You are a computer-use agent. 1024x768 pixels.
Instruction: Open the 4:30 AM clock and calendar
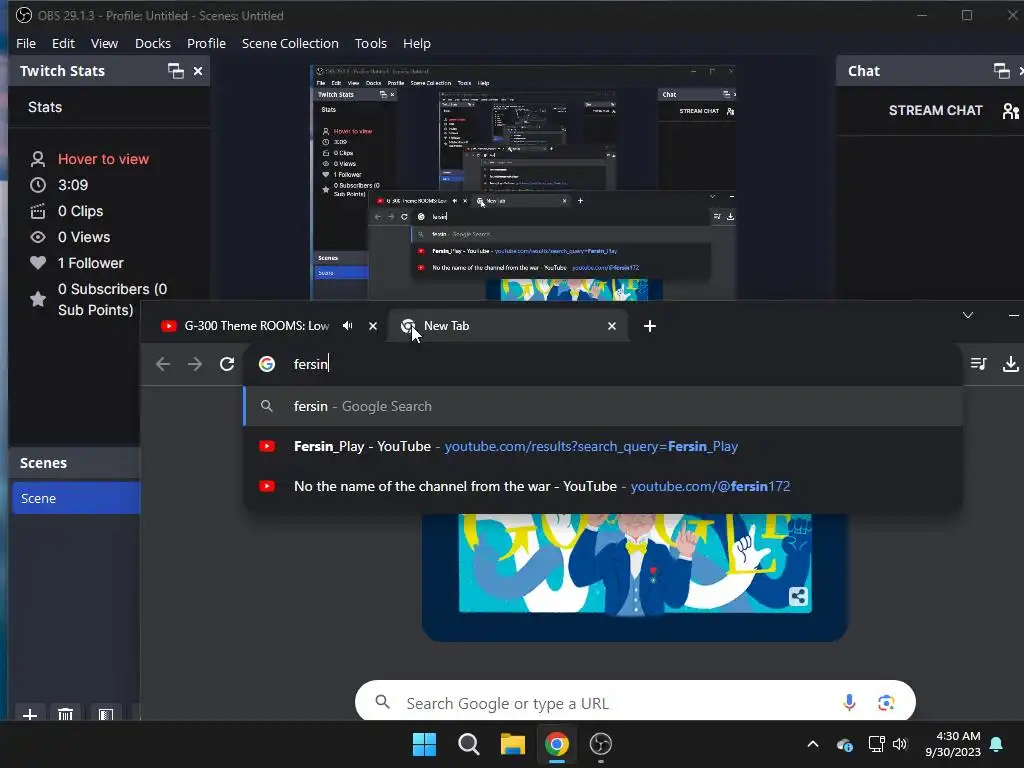pos(953,744)
